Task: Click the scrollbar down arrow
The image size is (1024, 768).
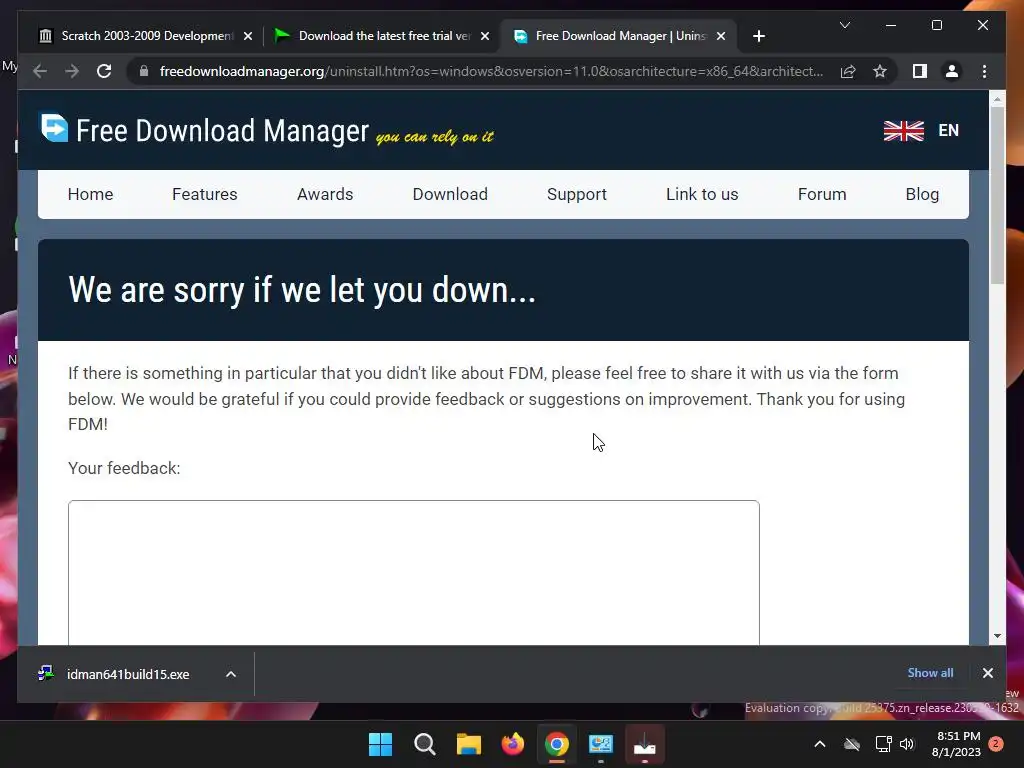Action: pyautogui.click(x=997, y=636)
